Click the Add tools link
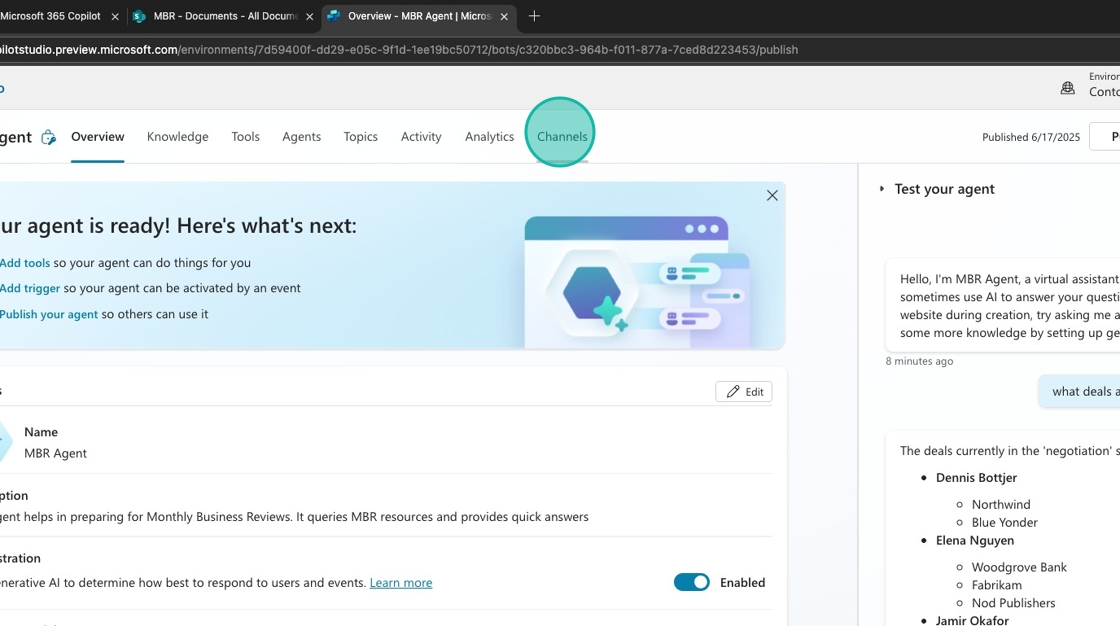The width and height of the screenshot is (1120, 626). click(25, 263)
